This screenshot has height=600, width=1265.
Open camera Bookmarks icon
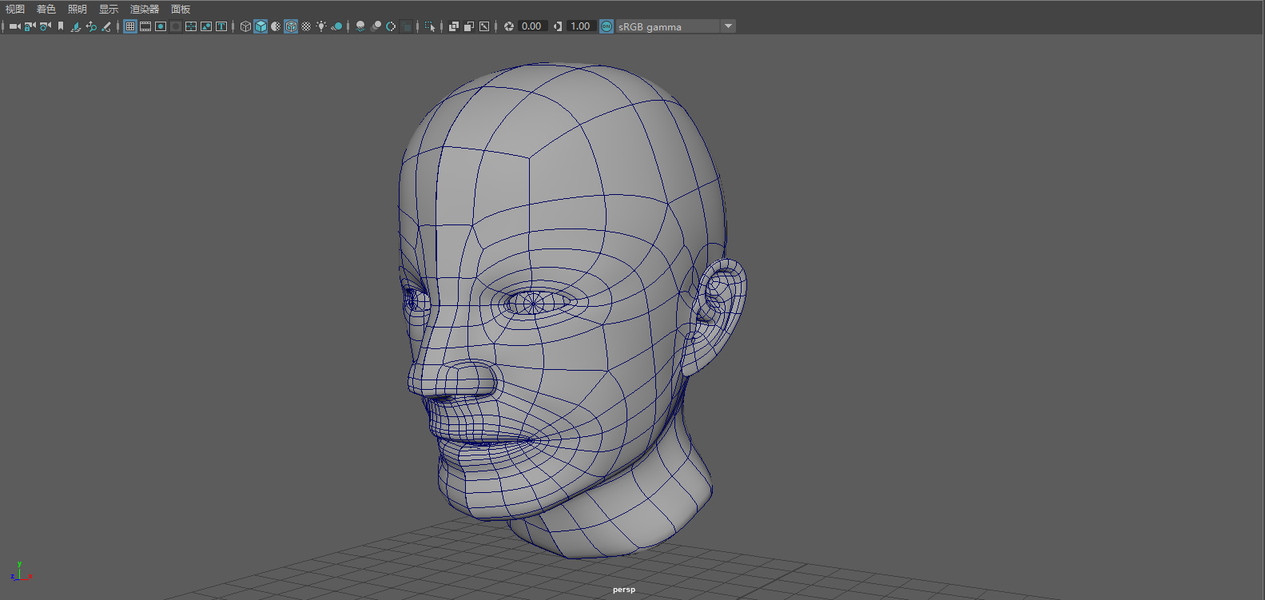click(x=61, y=26)
